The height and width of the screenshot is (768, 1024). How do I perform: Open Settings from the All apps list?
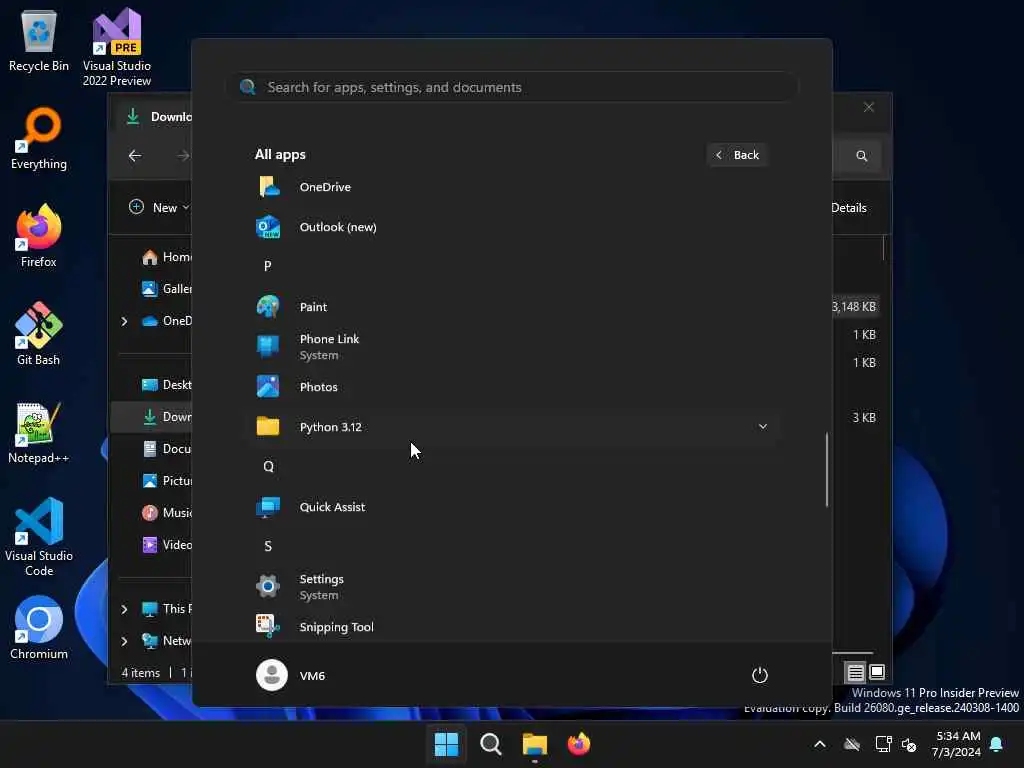pos(513,586)
